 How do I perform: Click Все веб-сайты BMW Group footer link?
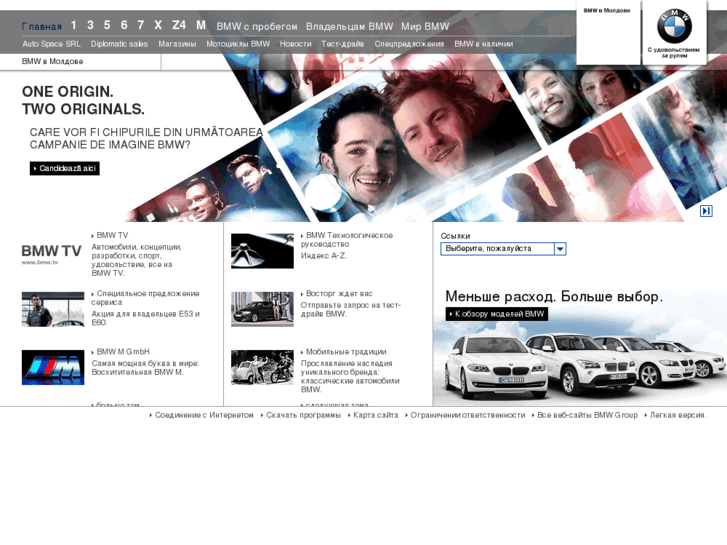click(585, 415)
